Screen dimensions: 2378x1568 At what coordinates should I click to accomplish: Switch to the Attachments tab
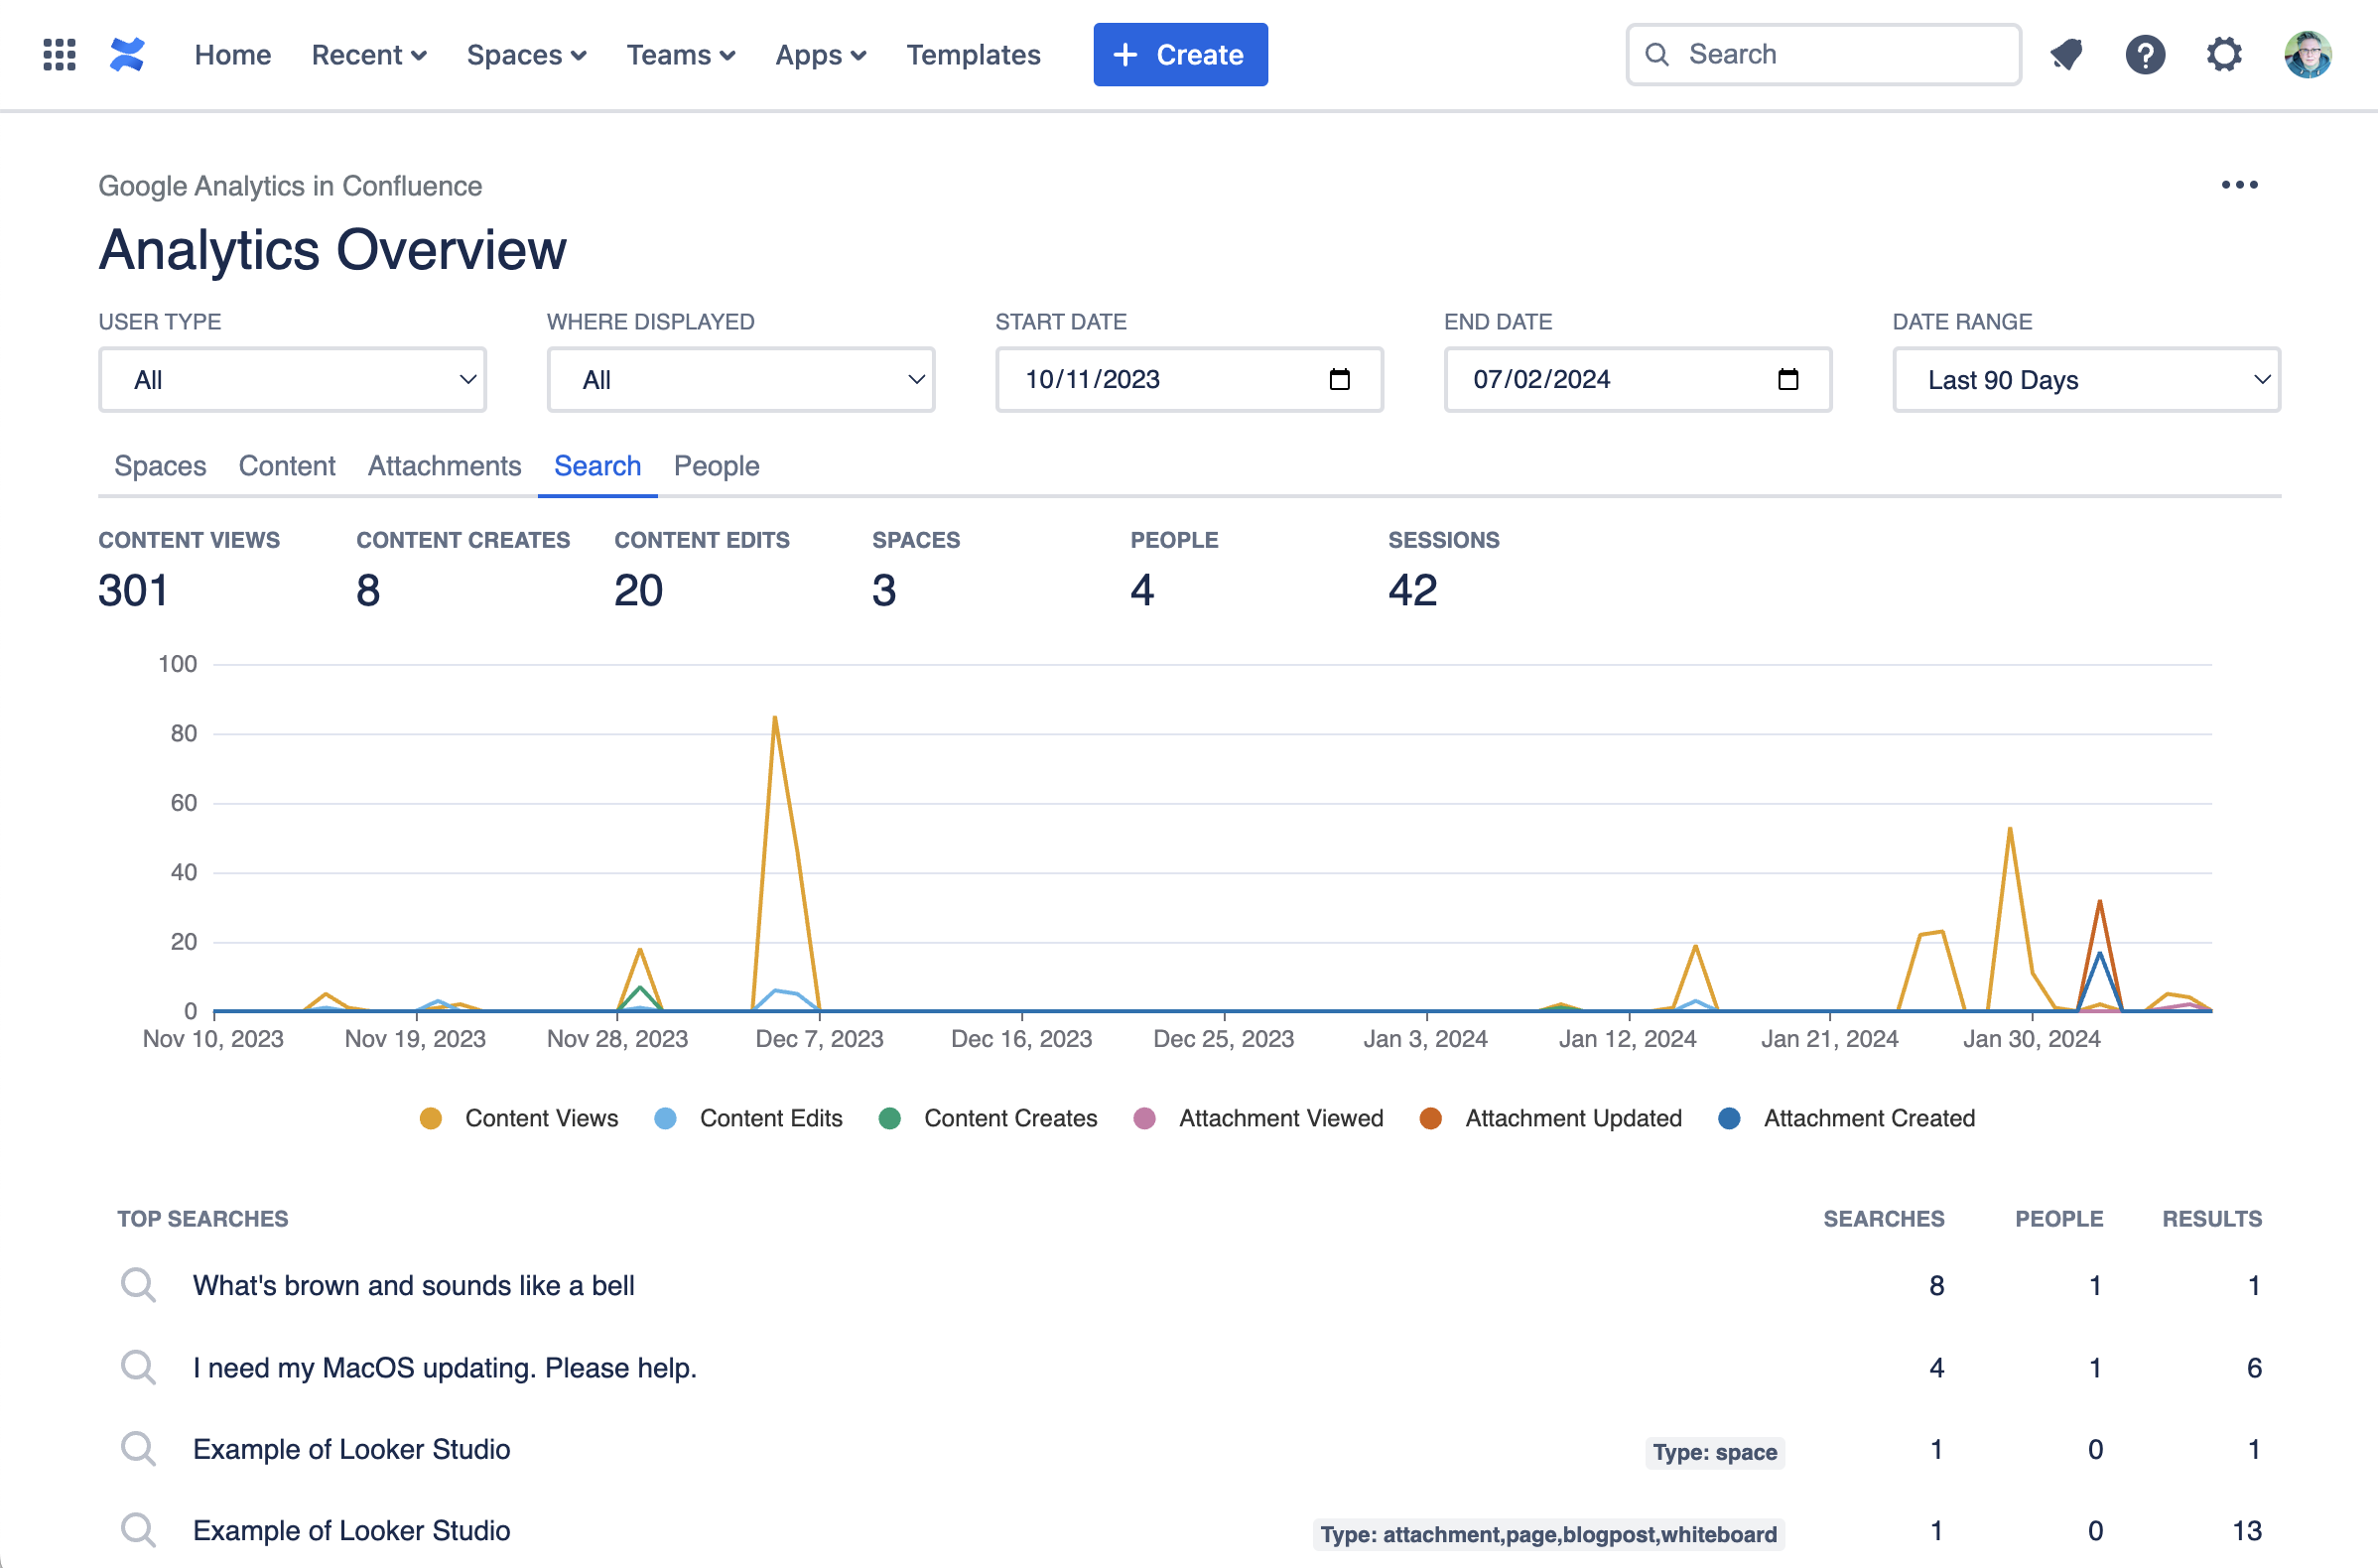(444, 466)
